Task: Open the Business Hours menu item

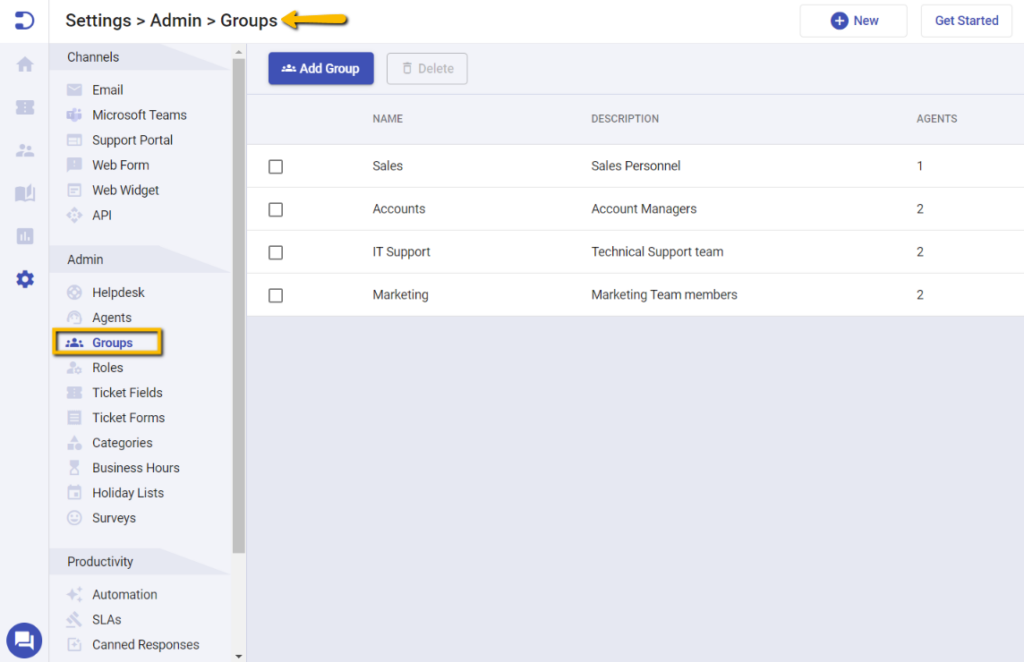Action: [136, 467]
